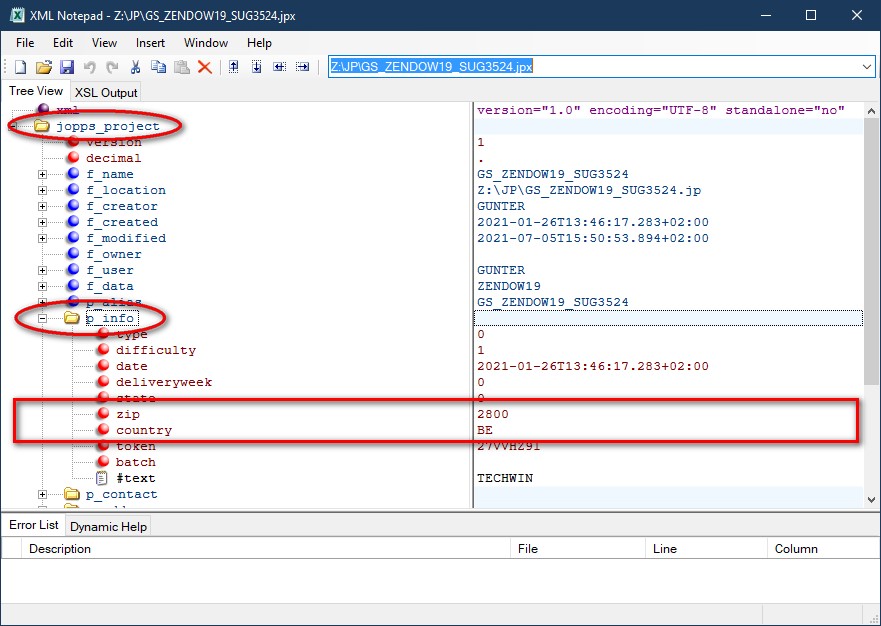Click the XML Notepad app icon in title bar
The image size is (881, 626).
(x=17, y=15)
